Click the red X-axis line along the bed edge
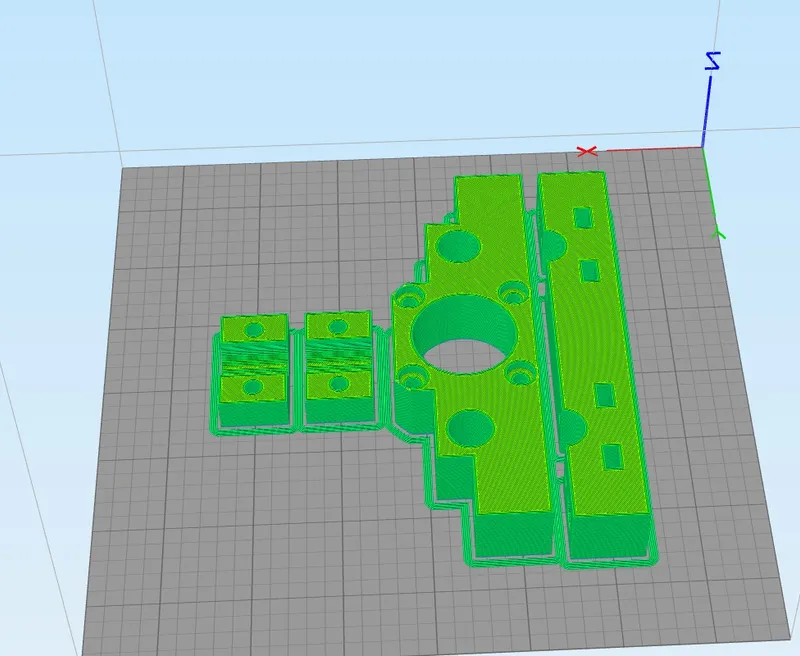Screen dimensions: 800x656 (650, 148)
